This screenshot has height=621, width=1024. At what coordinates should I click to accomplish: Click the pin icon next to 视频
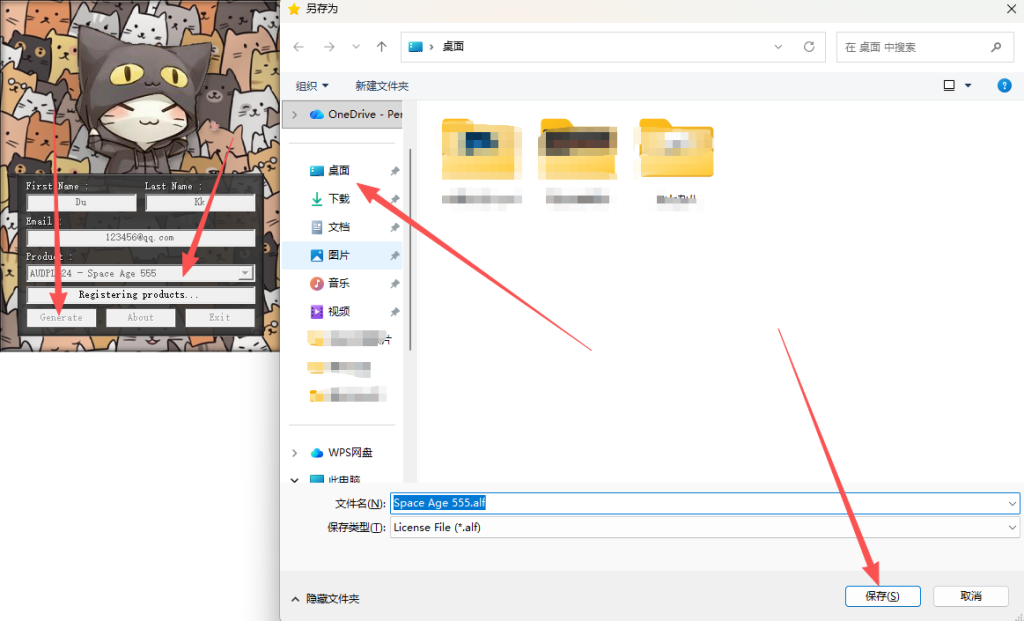(394, 311)
